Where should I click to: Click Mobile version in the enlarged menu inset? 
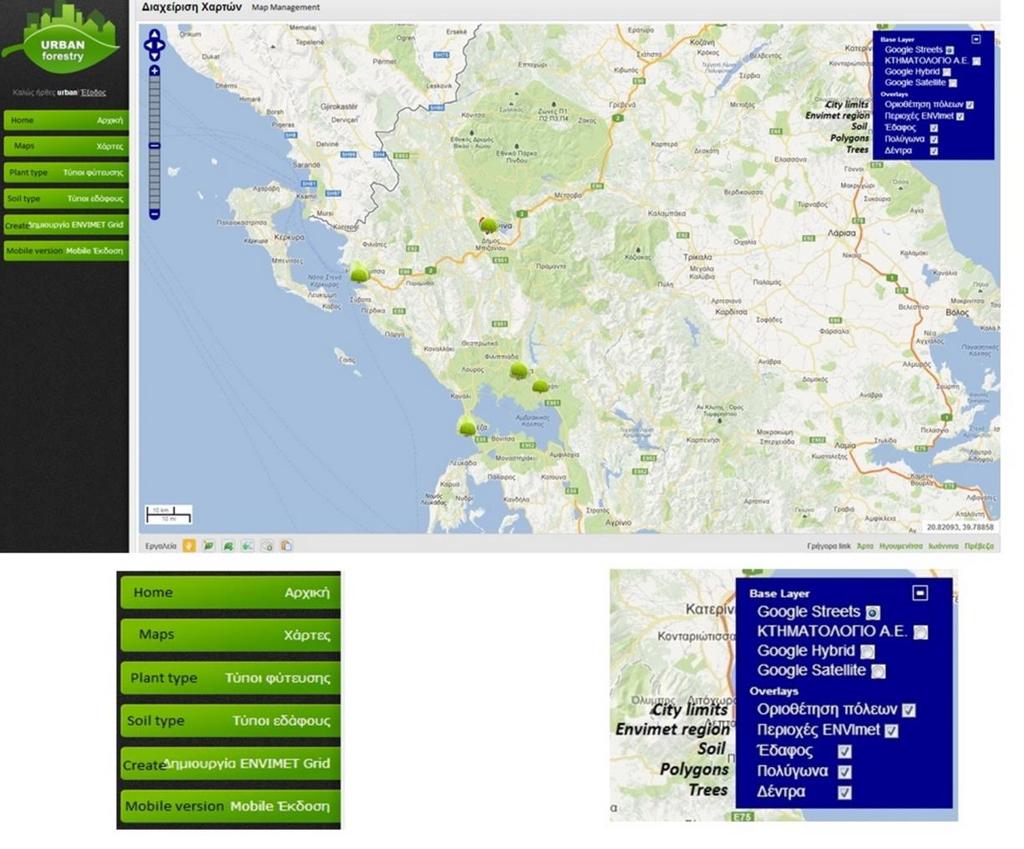click(x=231, y=806)
